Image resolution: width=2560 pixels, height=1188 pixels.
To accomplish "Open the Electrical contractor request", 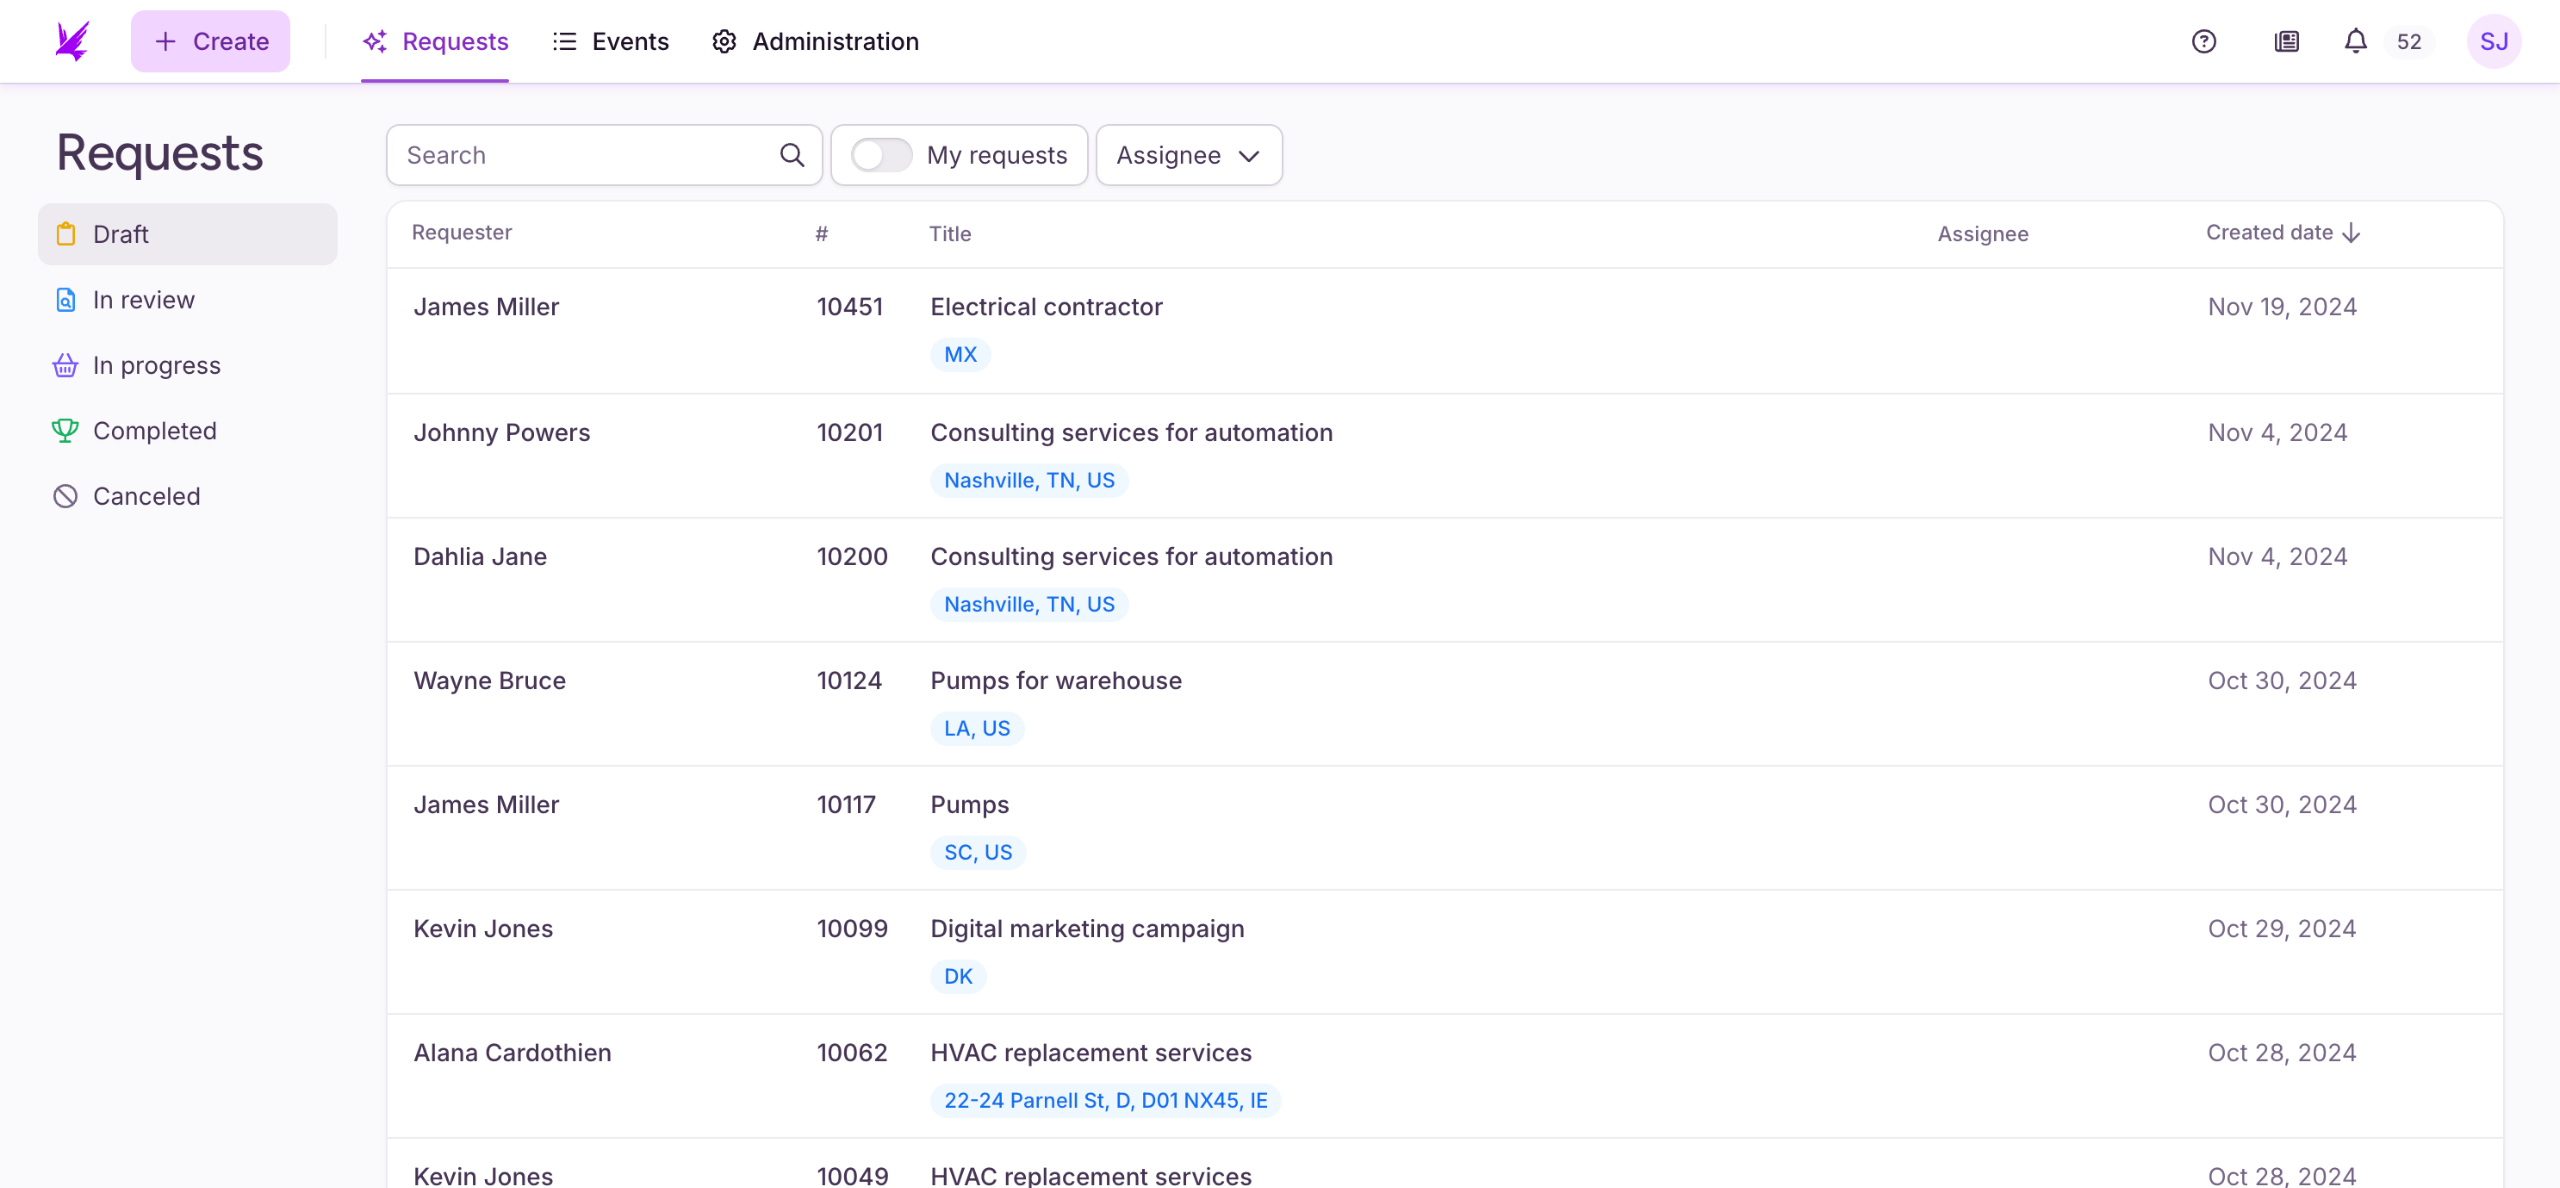I will (x=1046, y=307).
